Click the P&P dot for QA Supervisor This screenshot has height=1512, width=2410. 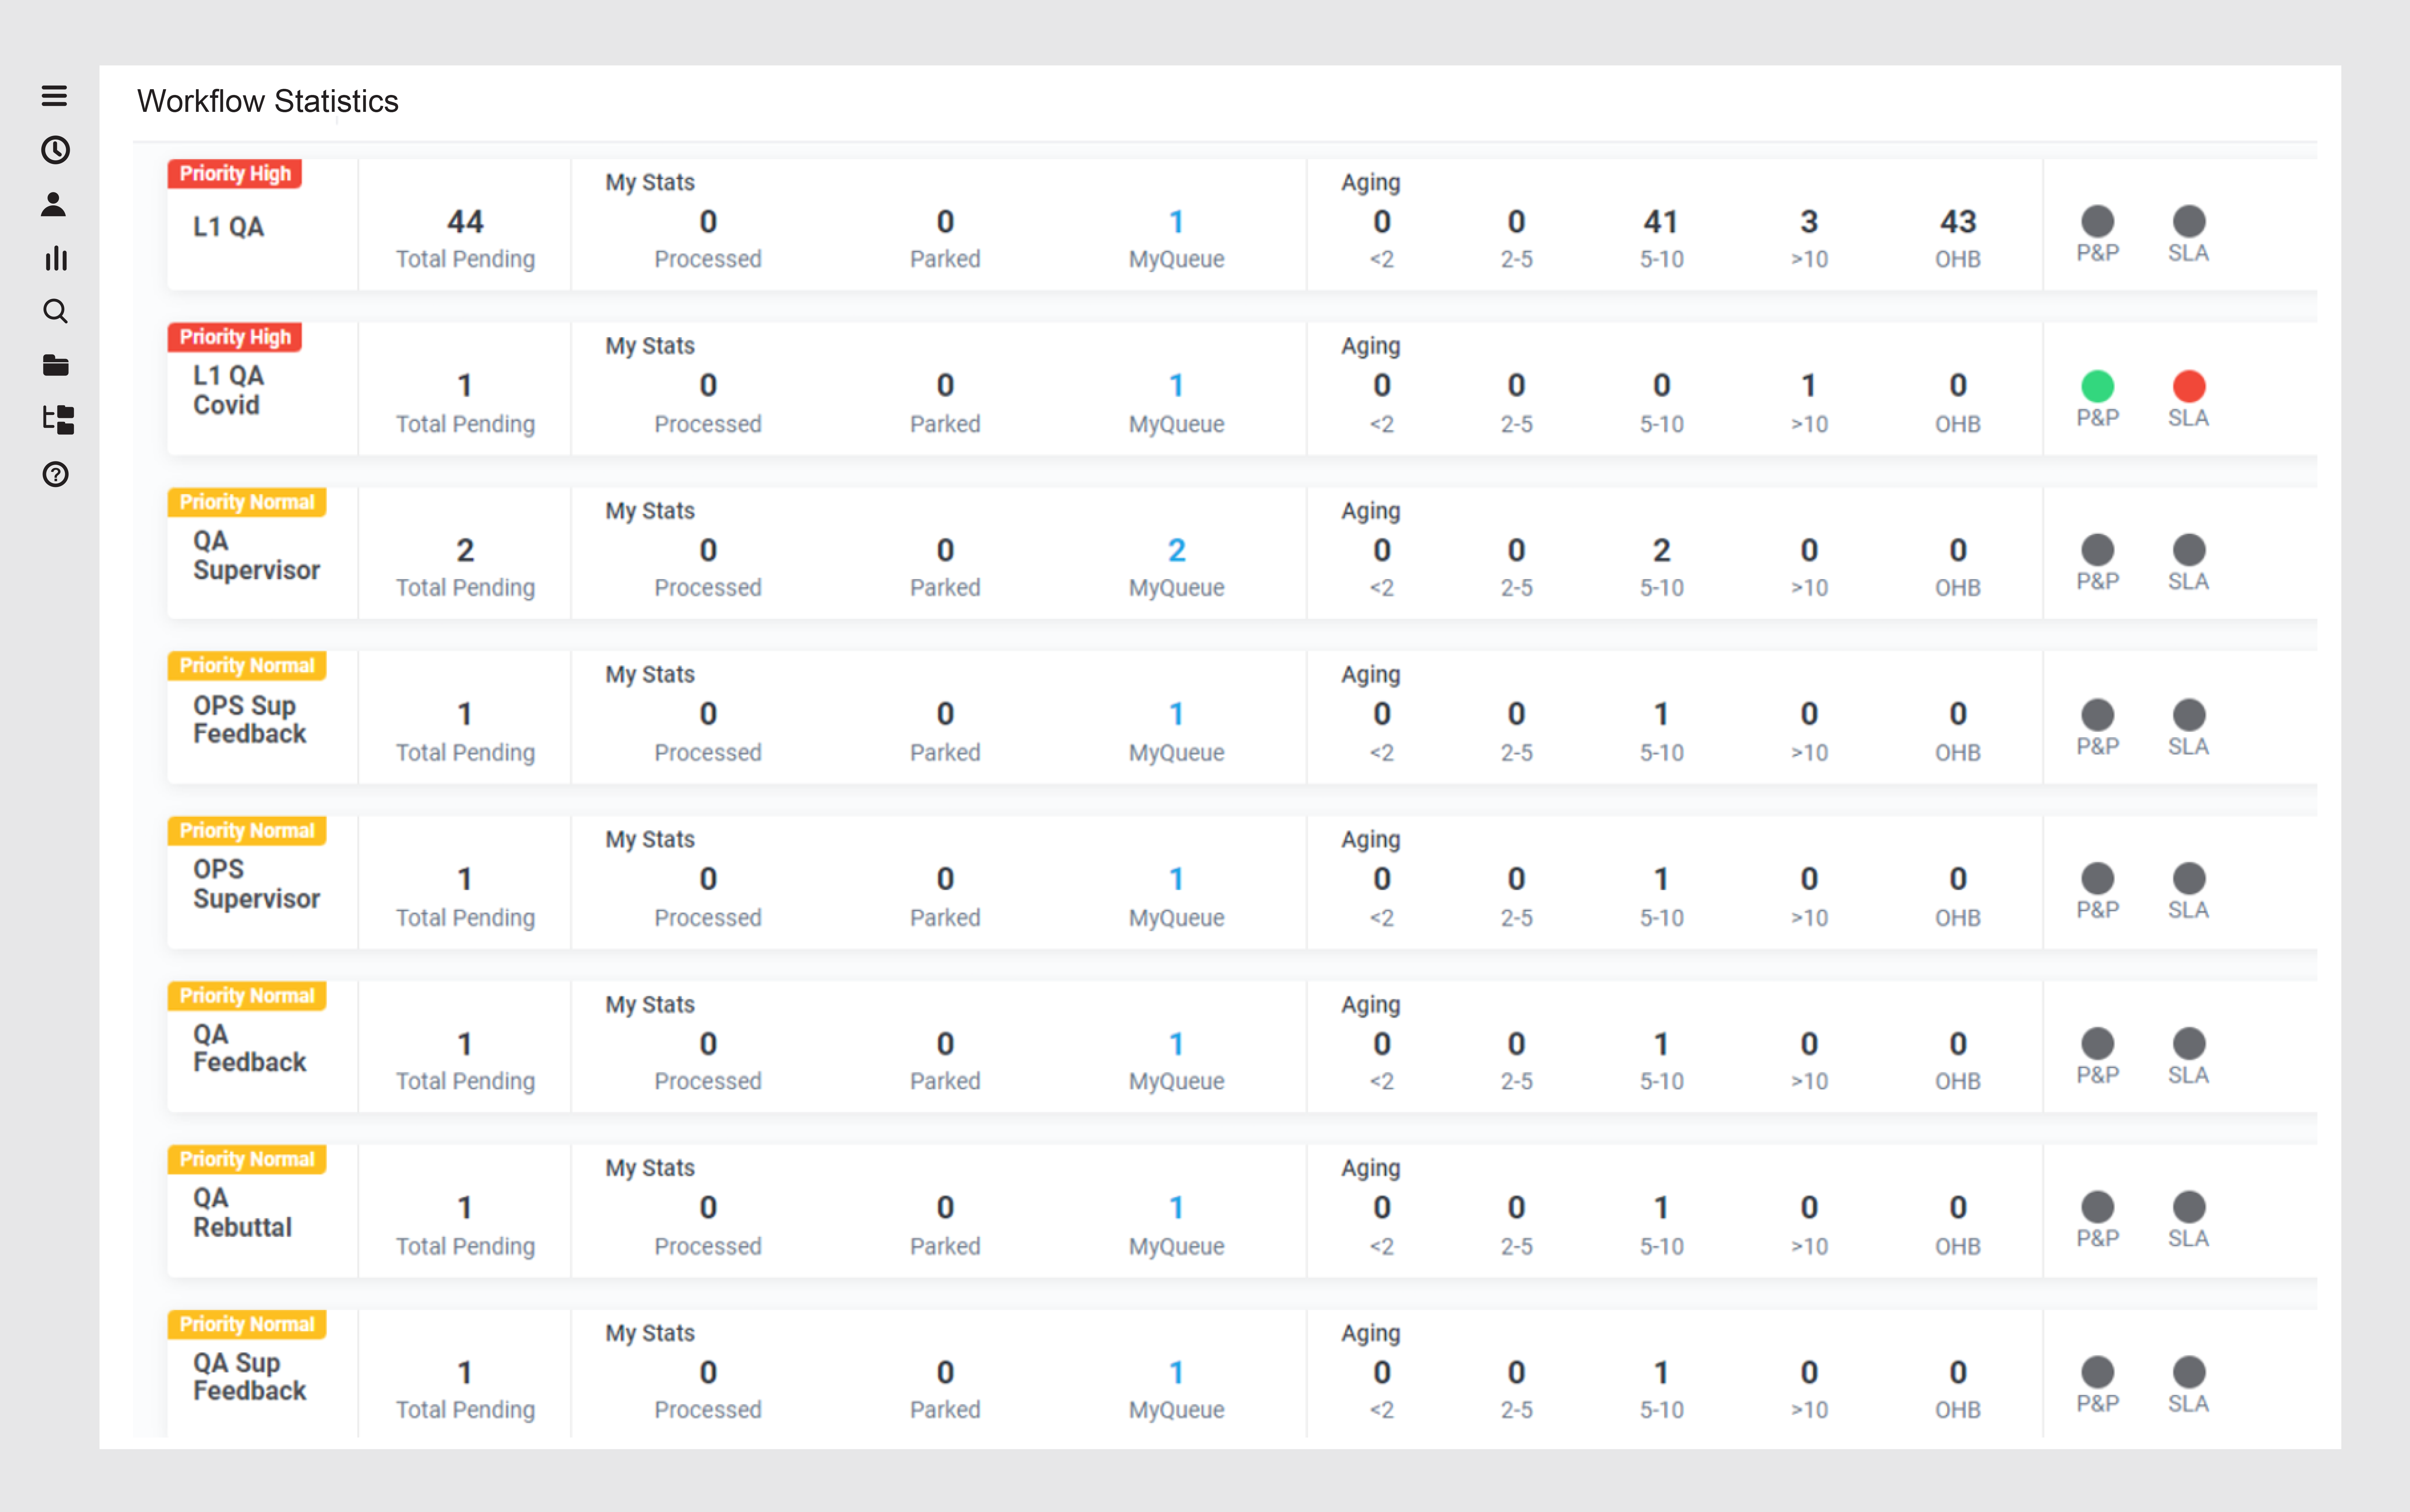point(2097,550)
